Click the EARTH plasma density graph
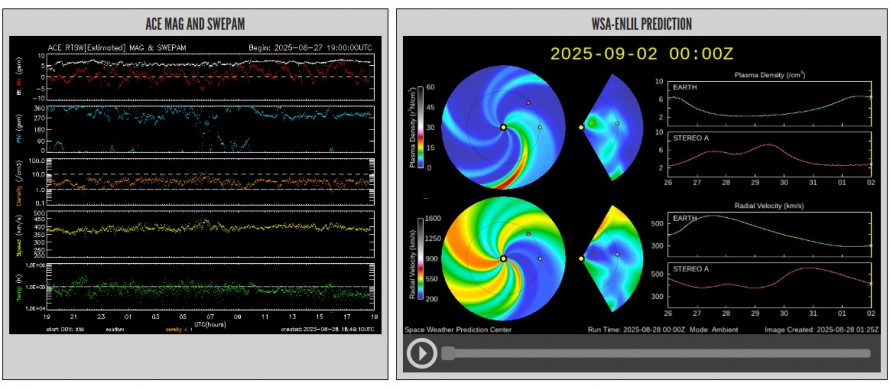Screen dimensions: 890x390 [769, 104]
